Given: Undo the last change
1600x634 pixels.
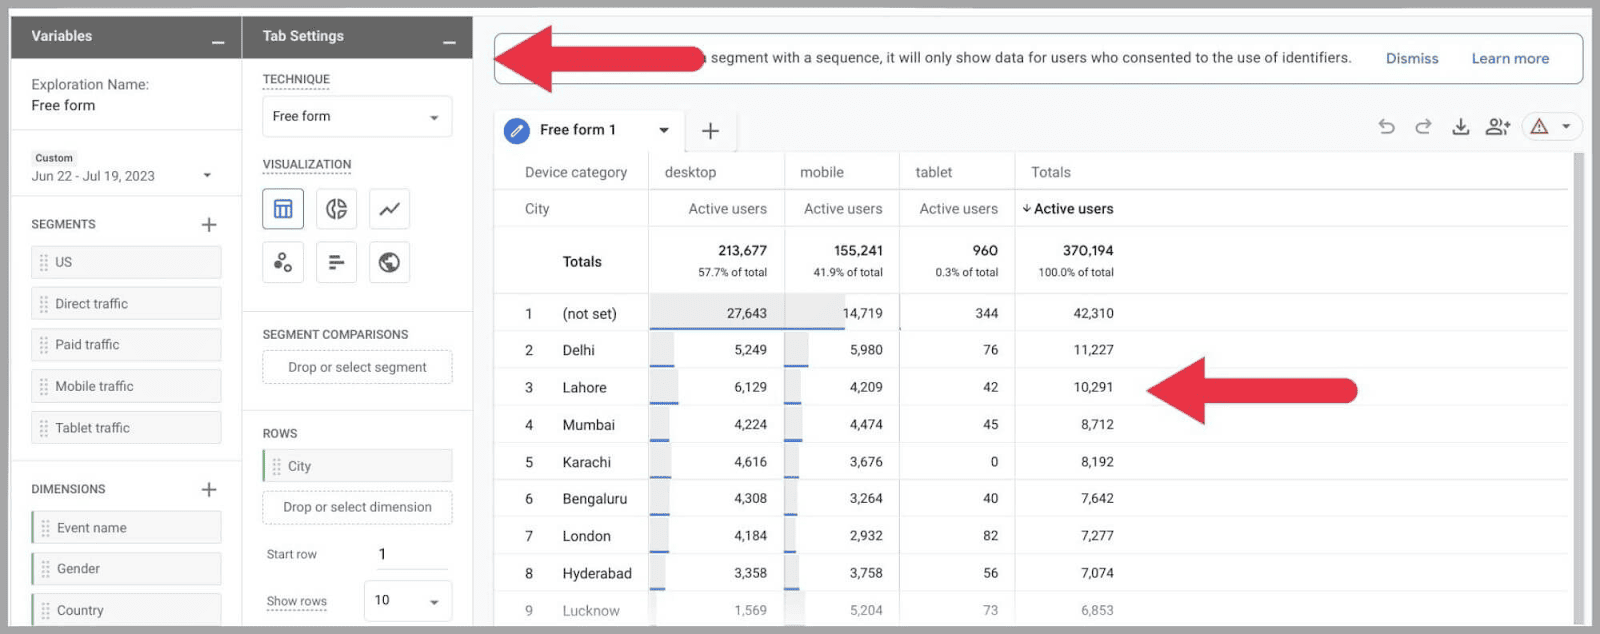Looking at the screenshot, I should tap(1386, 127).
